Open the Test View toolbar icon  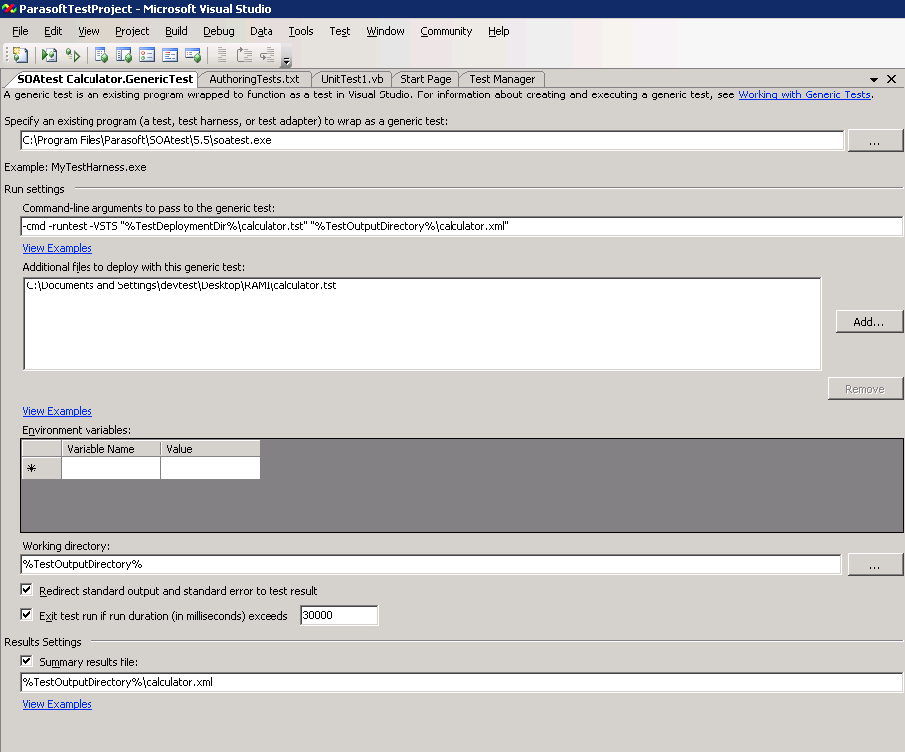[124, 55]
